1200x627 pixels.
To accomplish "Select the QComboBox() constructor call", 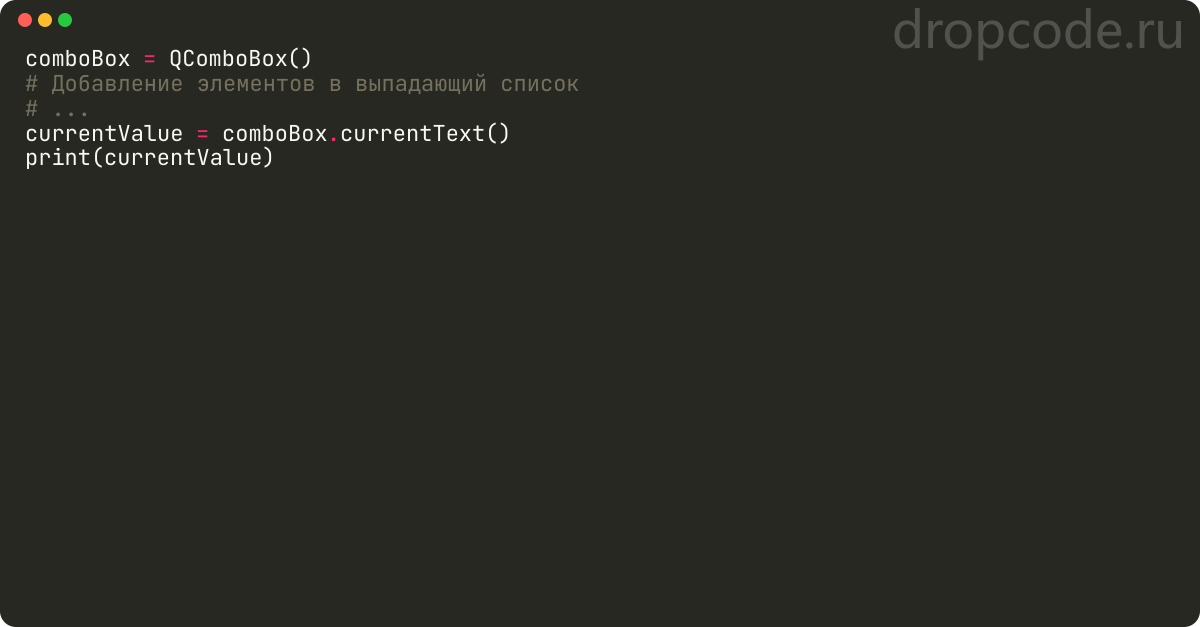I will coord(241,59).
